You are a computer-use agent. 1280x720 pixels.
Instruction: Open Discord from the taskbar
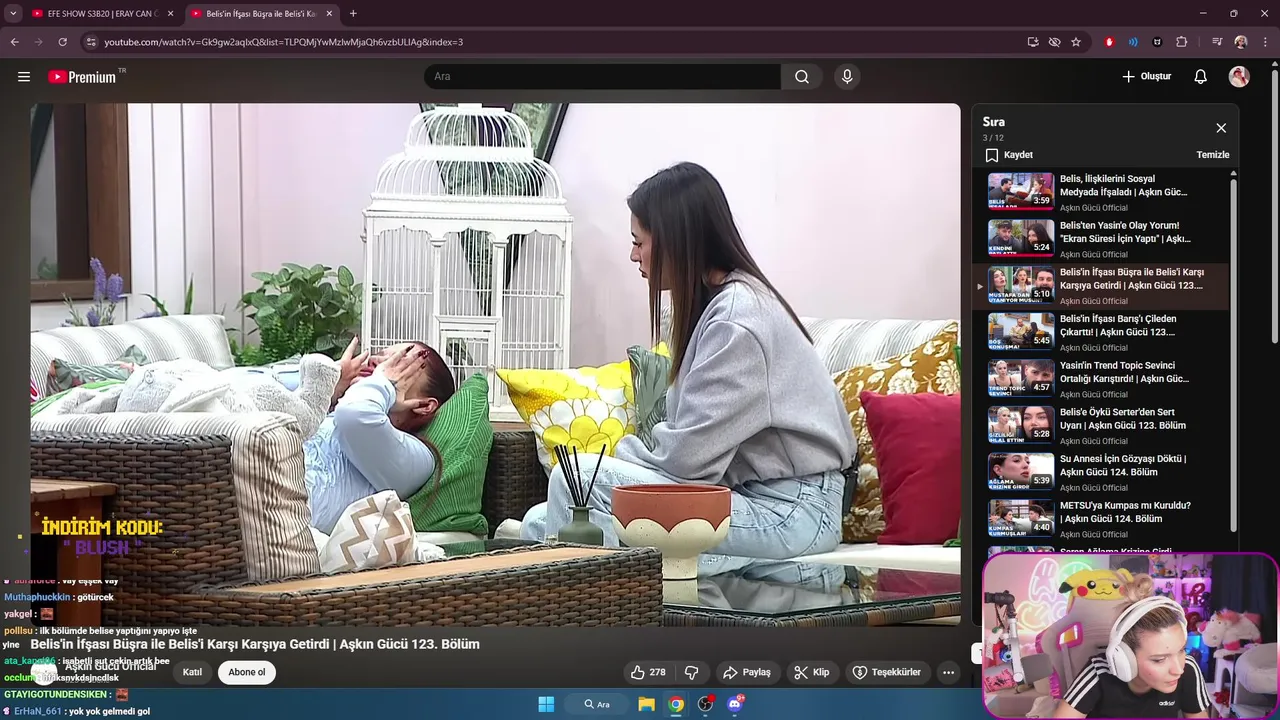click(x=735, y=704)
